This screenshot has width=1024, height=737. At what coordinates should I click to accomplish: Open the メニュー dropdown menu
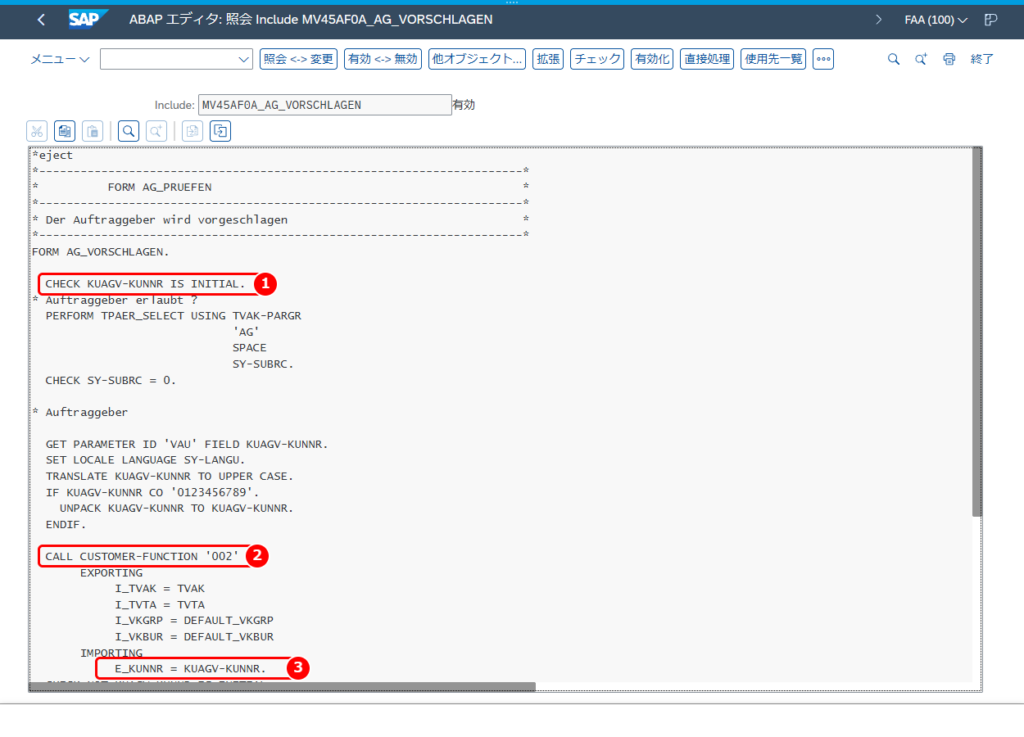click(x=59, y=59)
